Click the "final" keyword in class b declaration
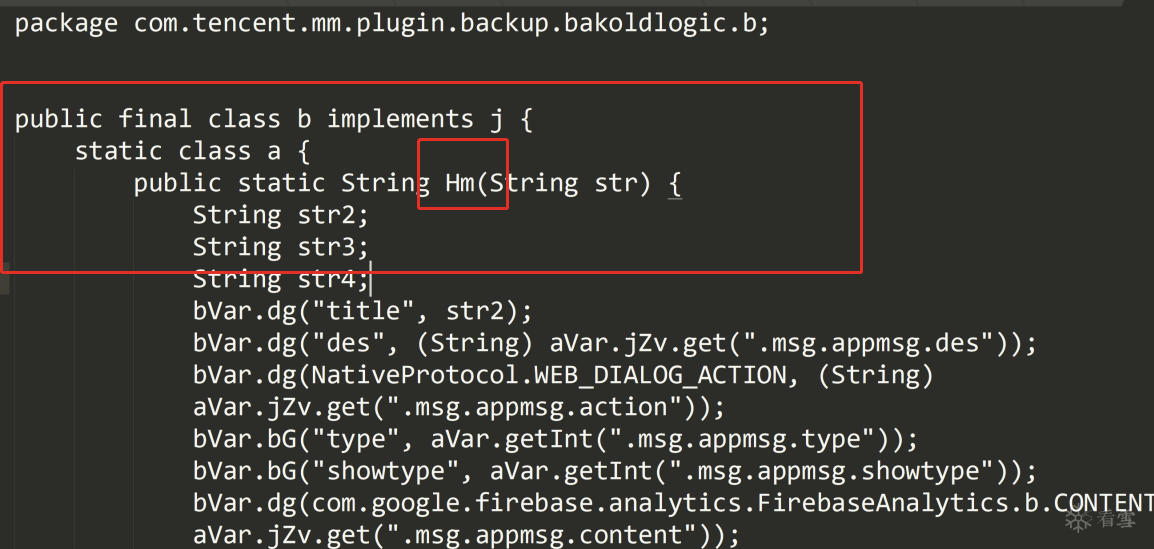The width and height of the screenshot is (1154, 549). click(x=155, y=119)
